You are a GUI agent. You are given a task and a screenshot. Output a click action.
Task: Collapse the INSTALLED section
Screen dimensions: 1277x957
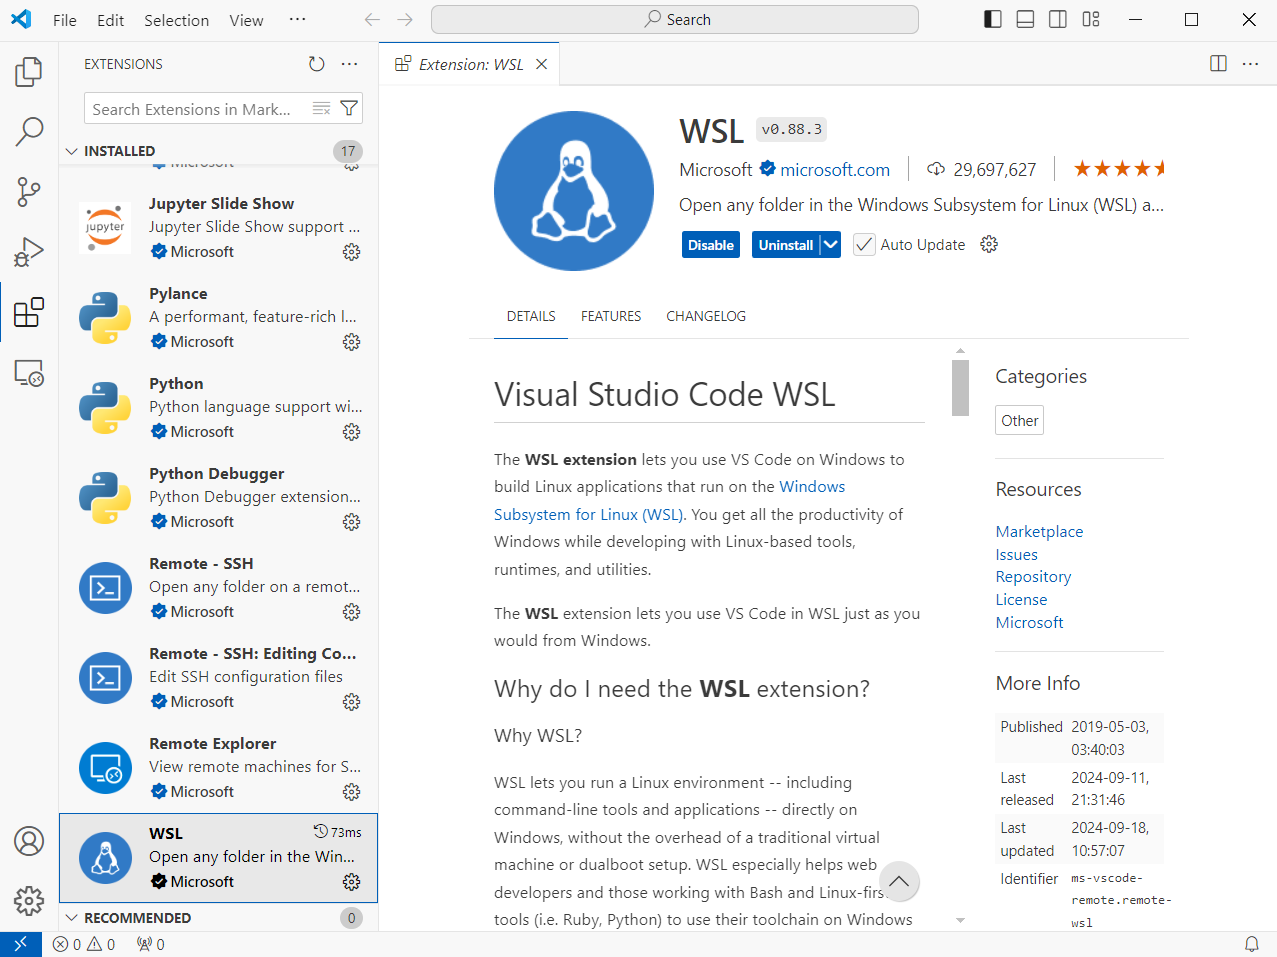coord(218,151)
